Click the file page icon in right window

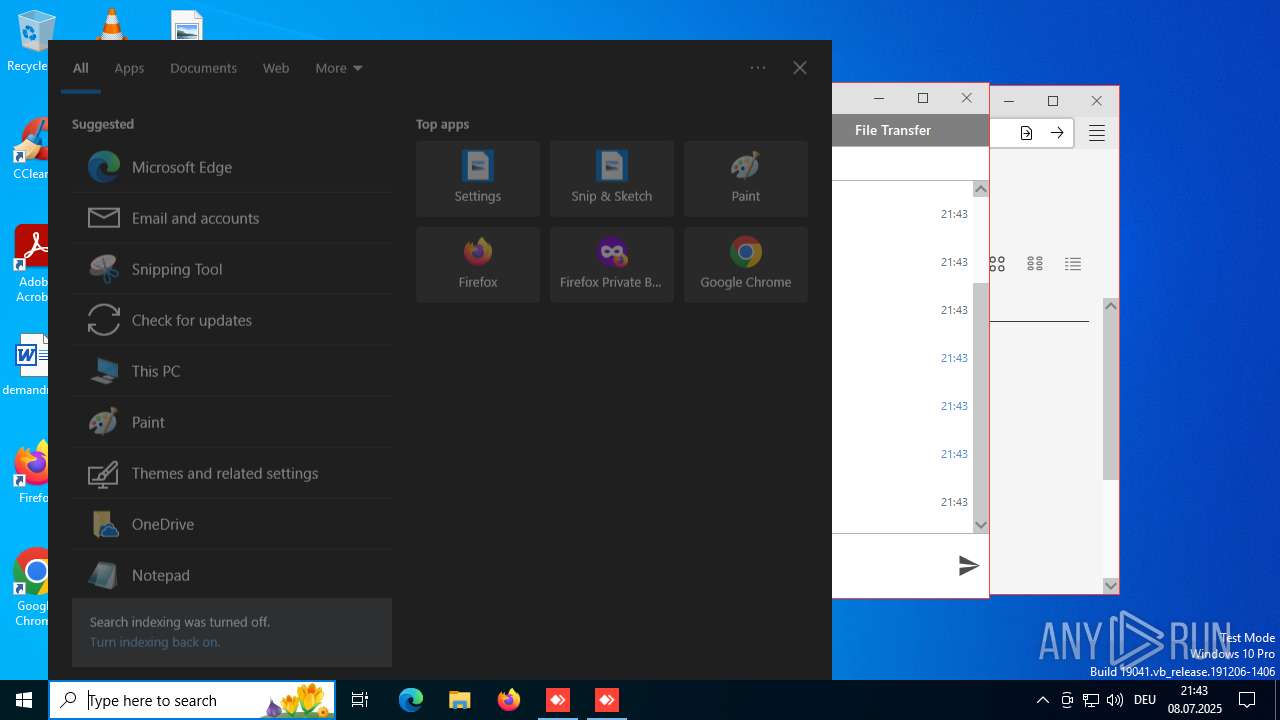1026,133
